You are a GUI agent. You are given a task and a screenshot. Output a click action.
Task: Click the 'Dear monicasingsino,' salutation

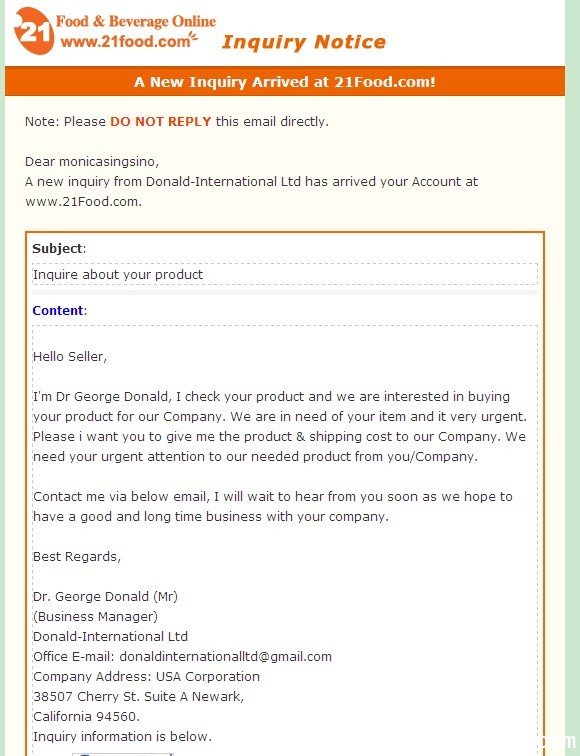tap(92, 162)
